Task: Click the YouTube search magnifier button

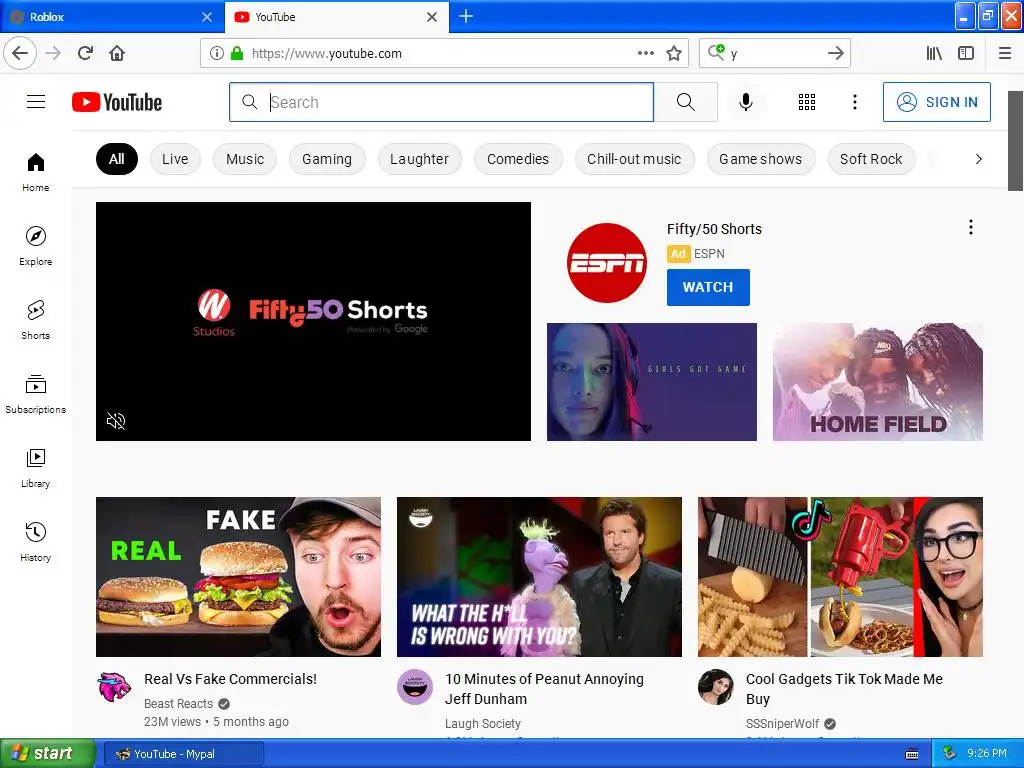Action: coord(686,102)
